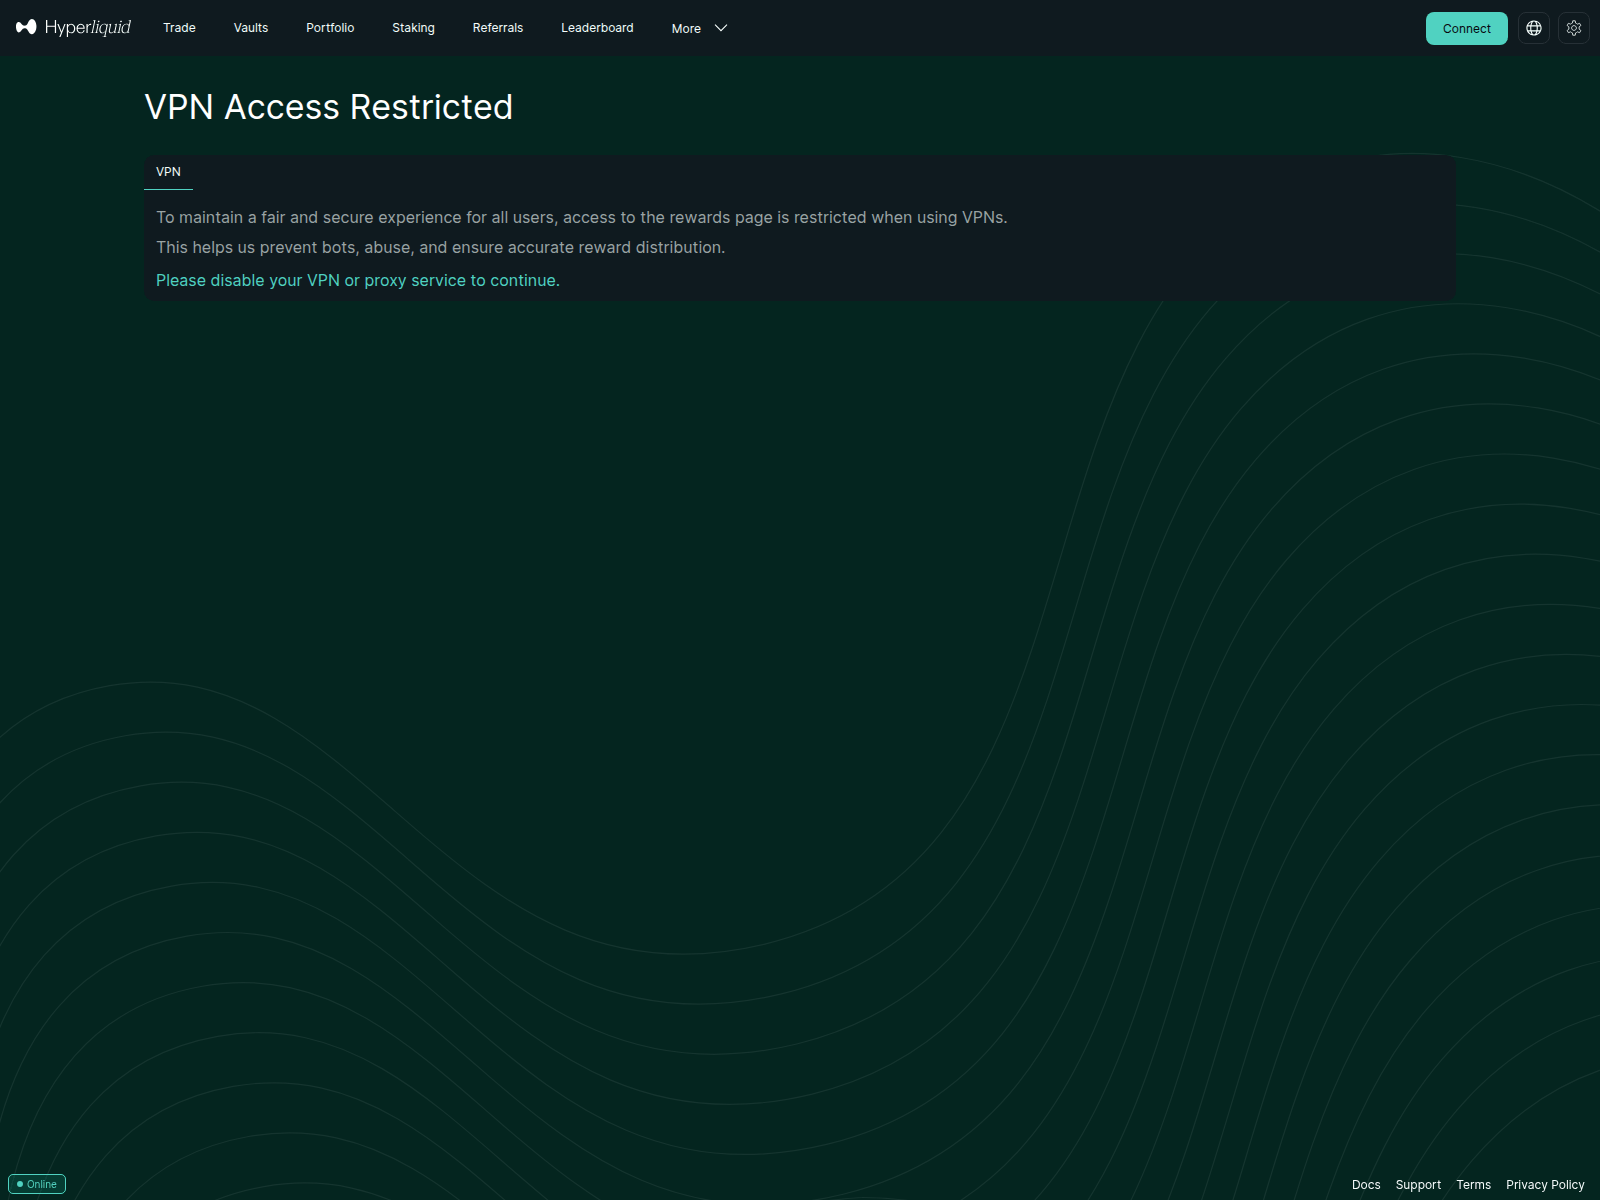Click the Connect wallet button
The height and width of the screenshot is (1200, 1600).
coord(1466,28)
